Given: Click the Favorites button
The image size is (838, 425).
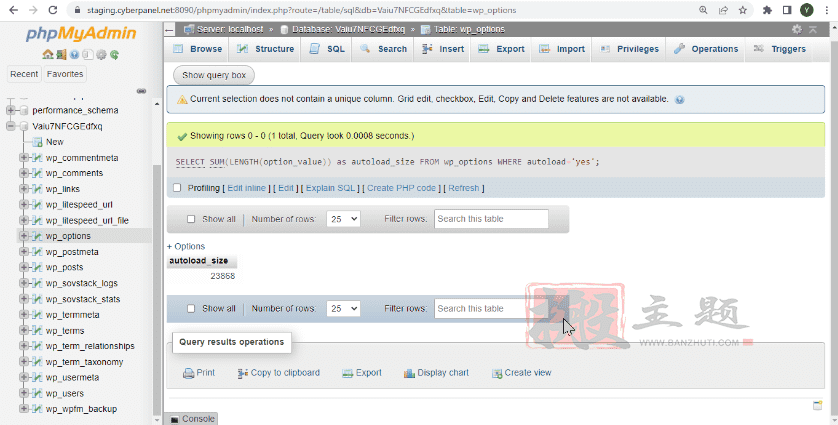Looking at the screenshot, I should (x=65, y=74).
